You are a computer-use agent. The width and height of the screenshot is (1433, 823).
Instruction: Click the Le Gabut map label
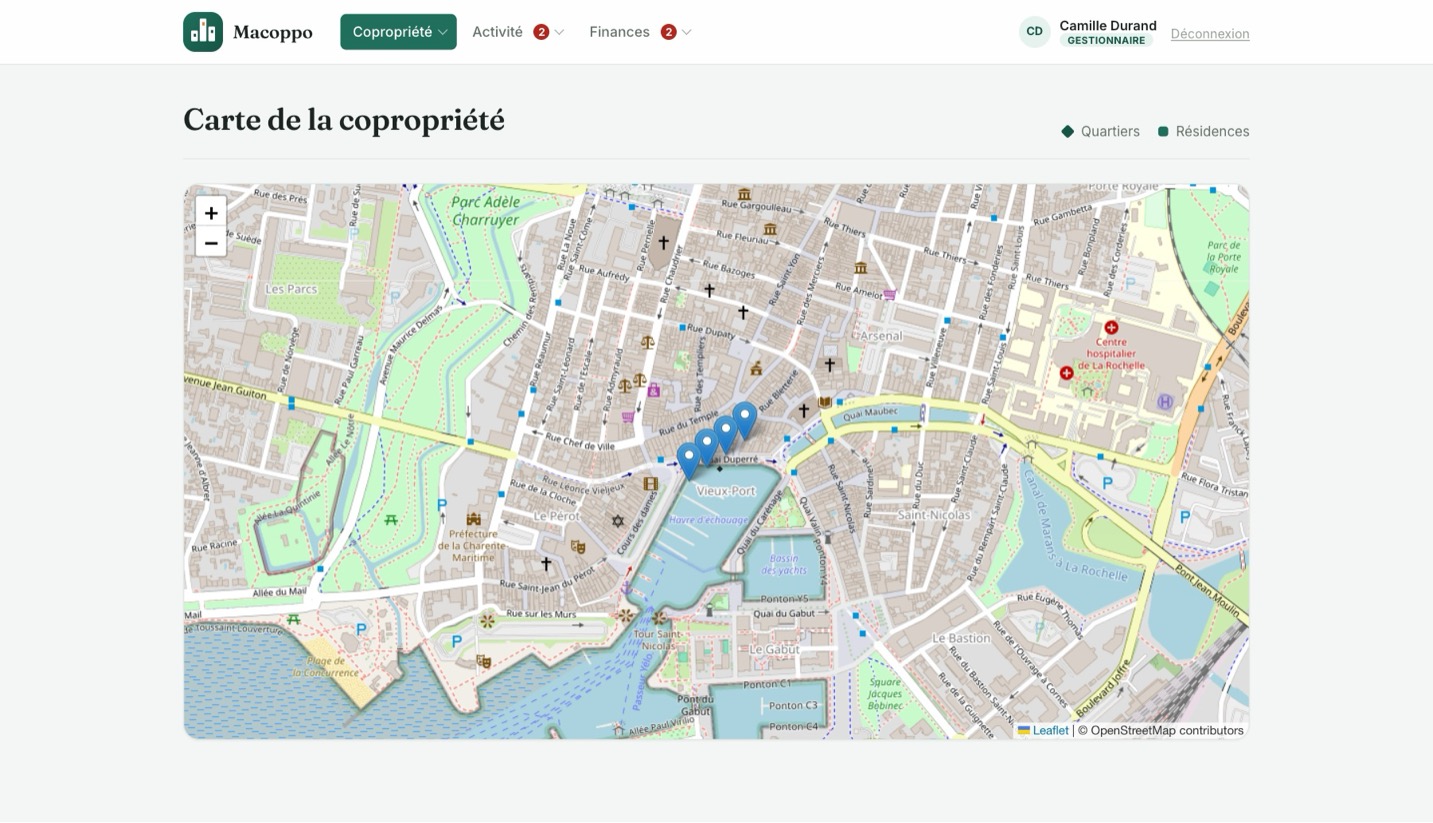click(774, 649)
